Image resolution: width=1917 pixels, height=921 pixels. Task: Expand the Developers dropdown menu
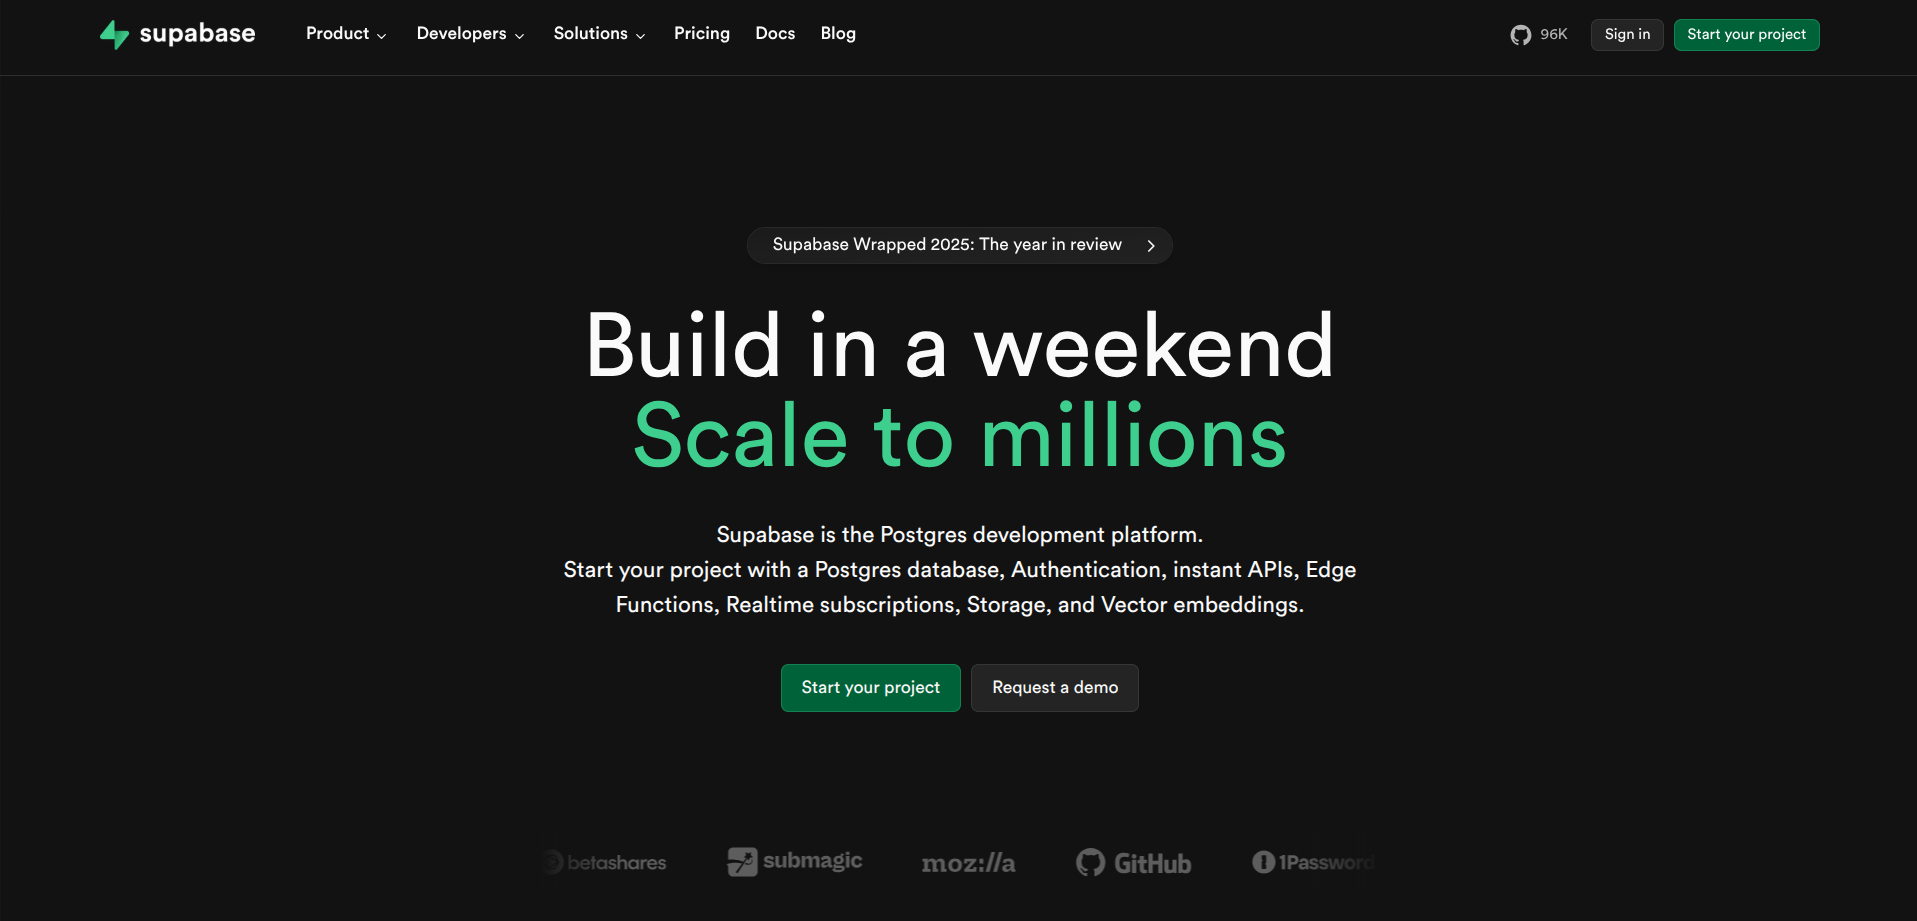click(x=470, y=34)
